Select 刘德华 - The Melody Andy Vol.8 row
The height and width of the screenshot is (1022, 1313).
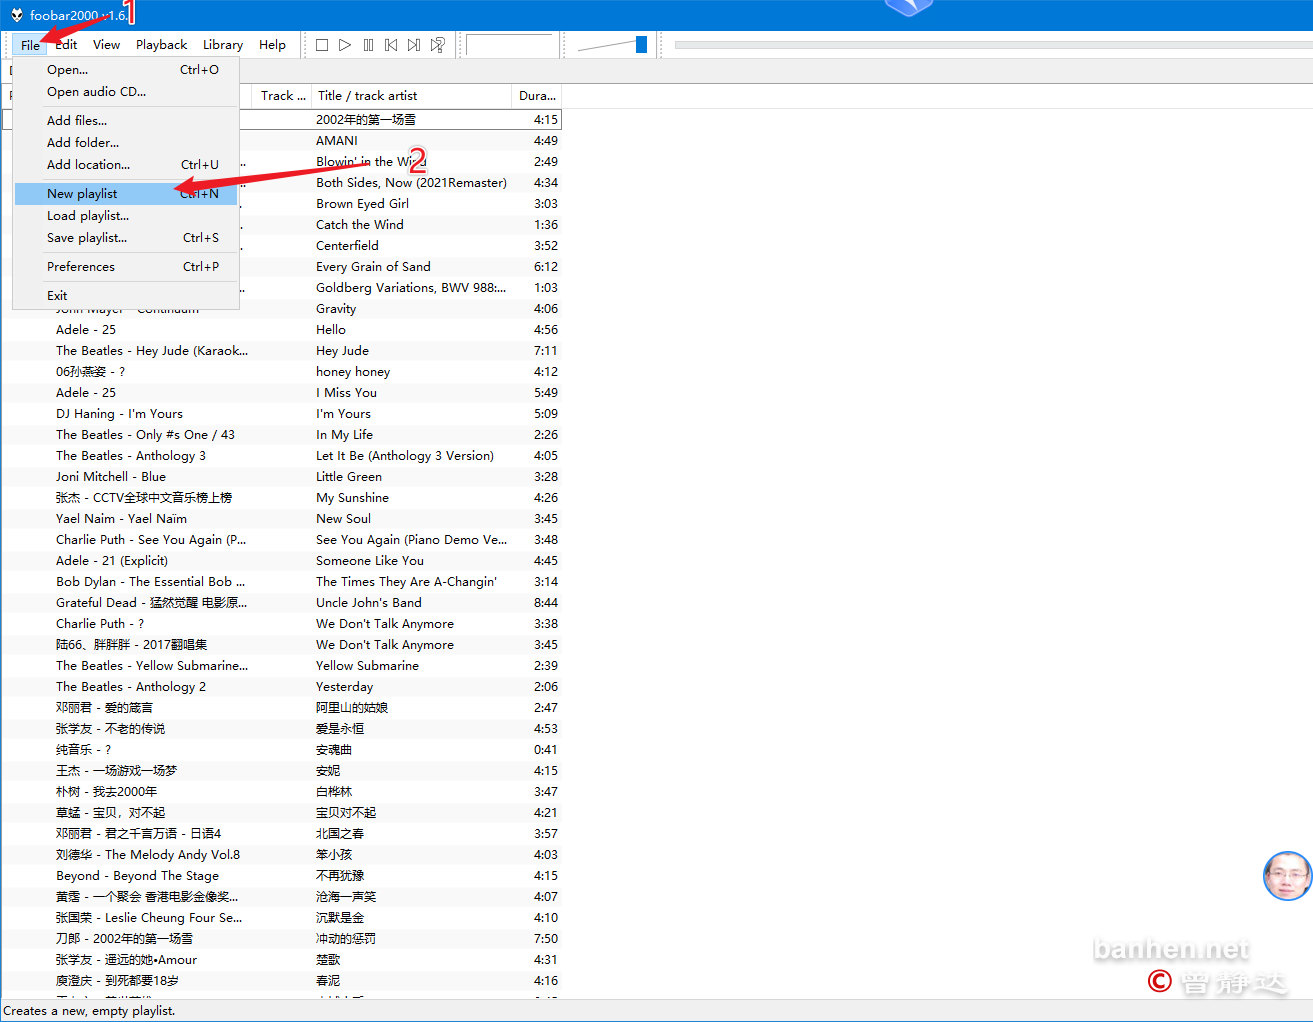click(x=148, y=855)
